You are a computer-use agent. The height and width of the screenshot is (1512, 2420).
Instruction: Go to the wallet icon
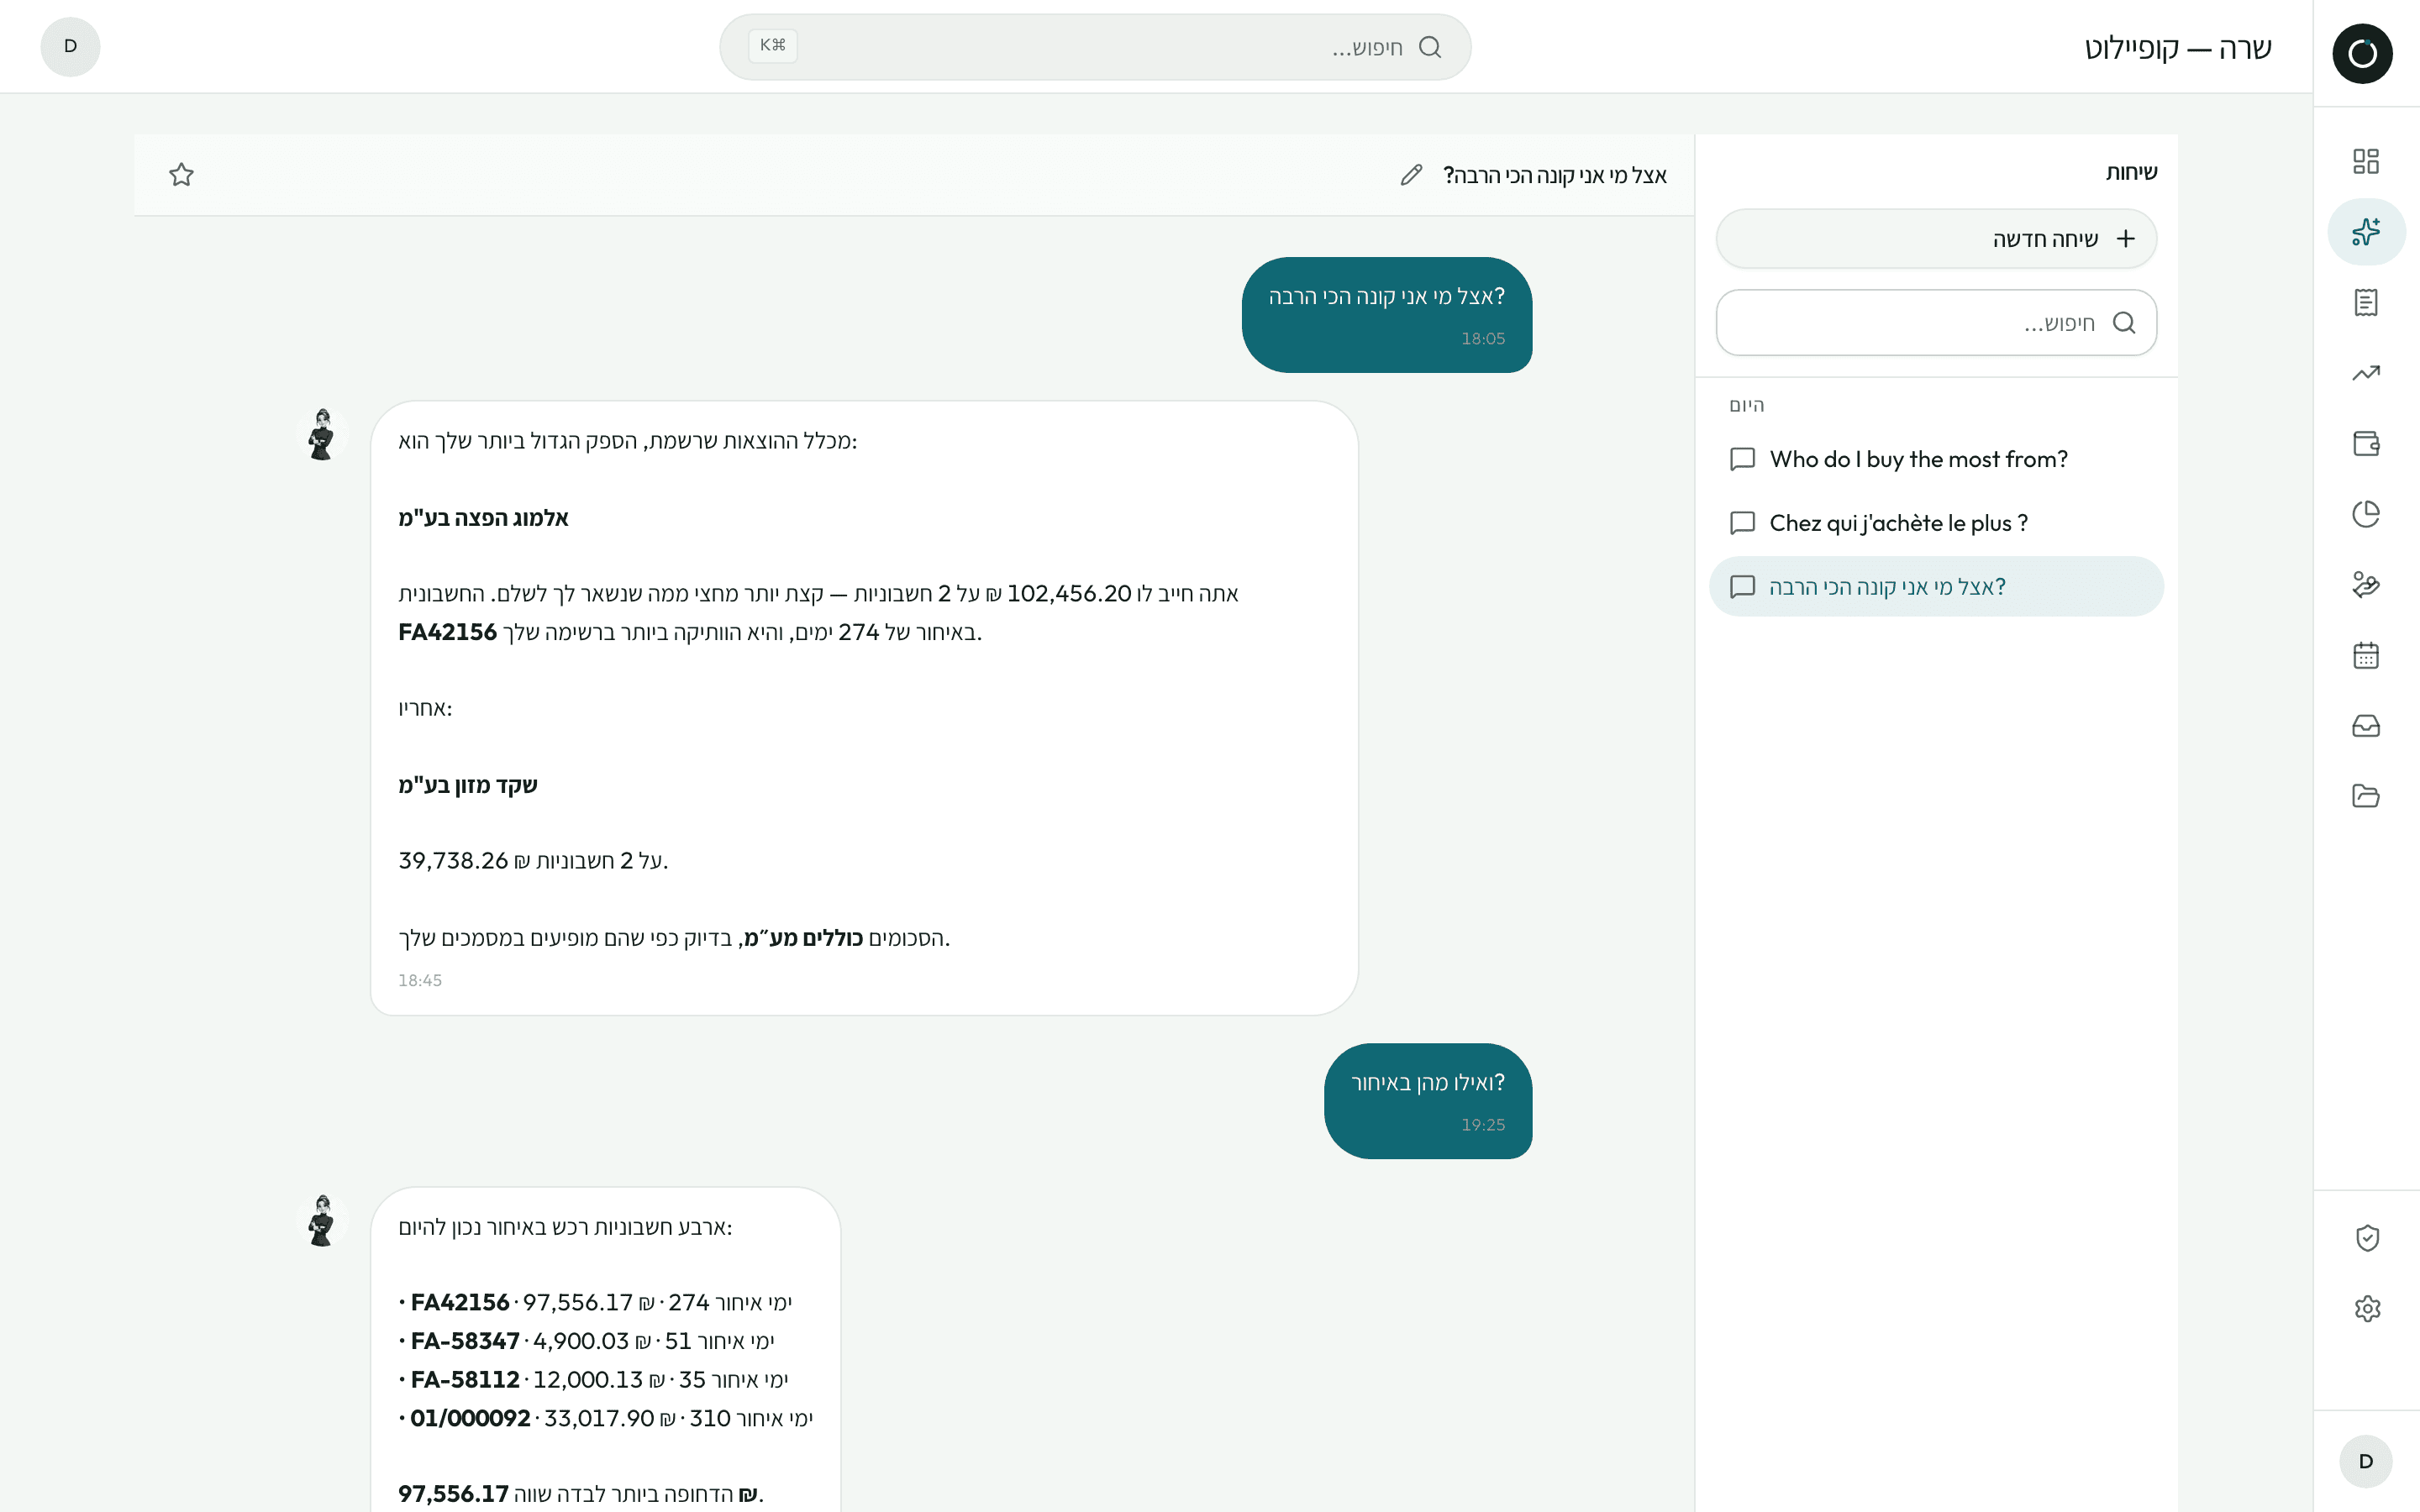tap(2366, 443)
